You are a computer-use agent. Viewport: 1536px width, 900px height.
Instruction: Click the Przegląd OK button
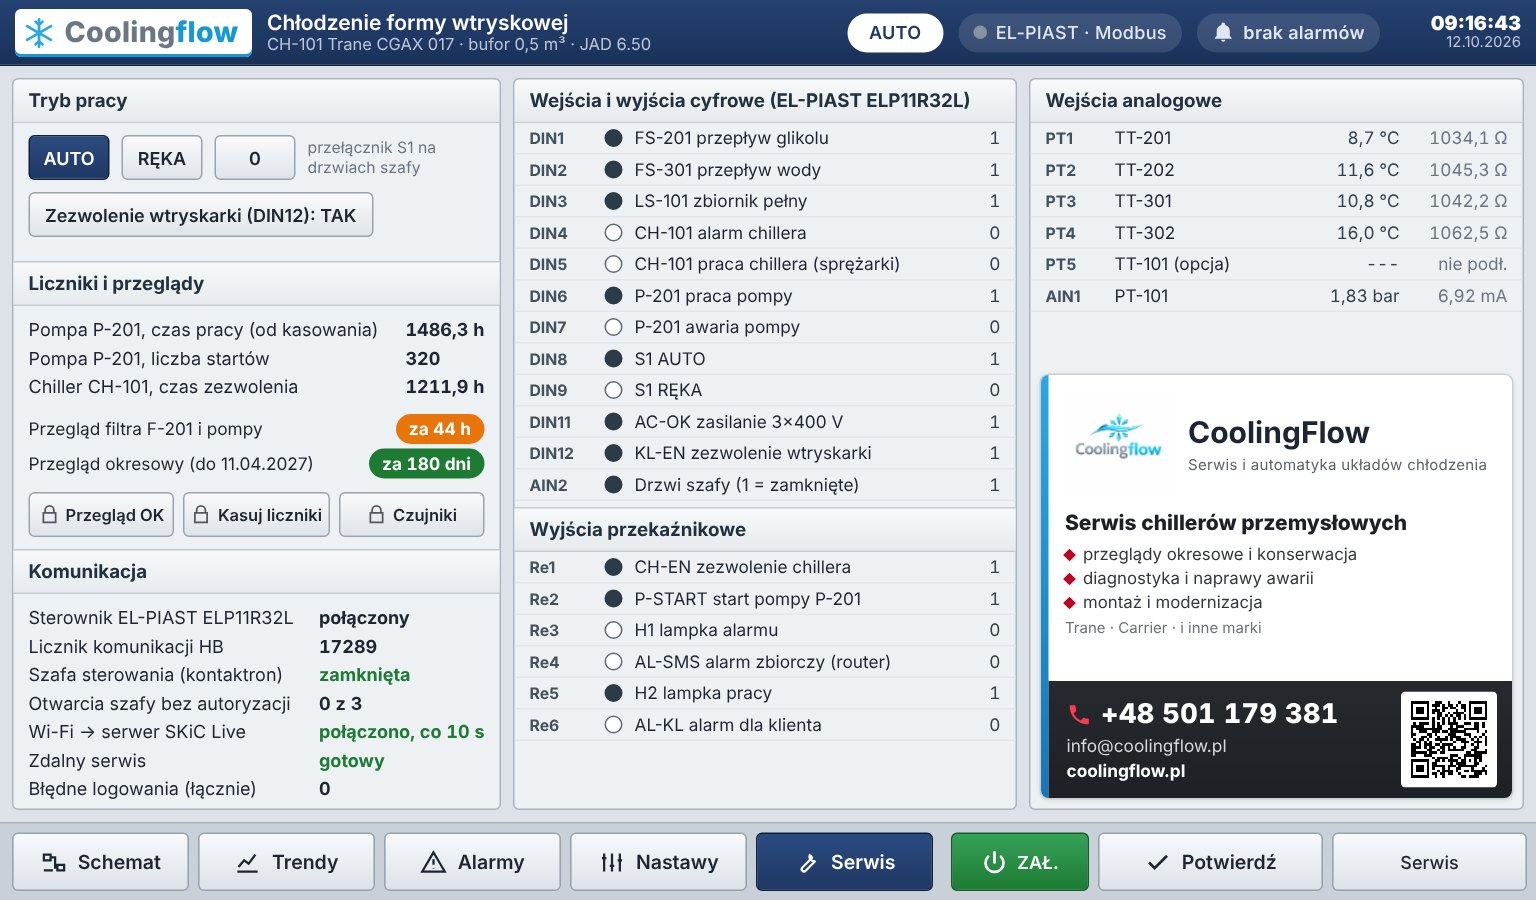click(x=101, y=515)
